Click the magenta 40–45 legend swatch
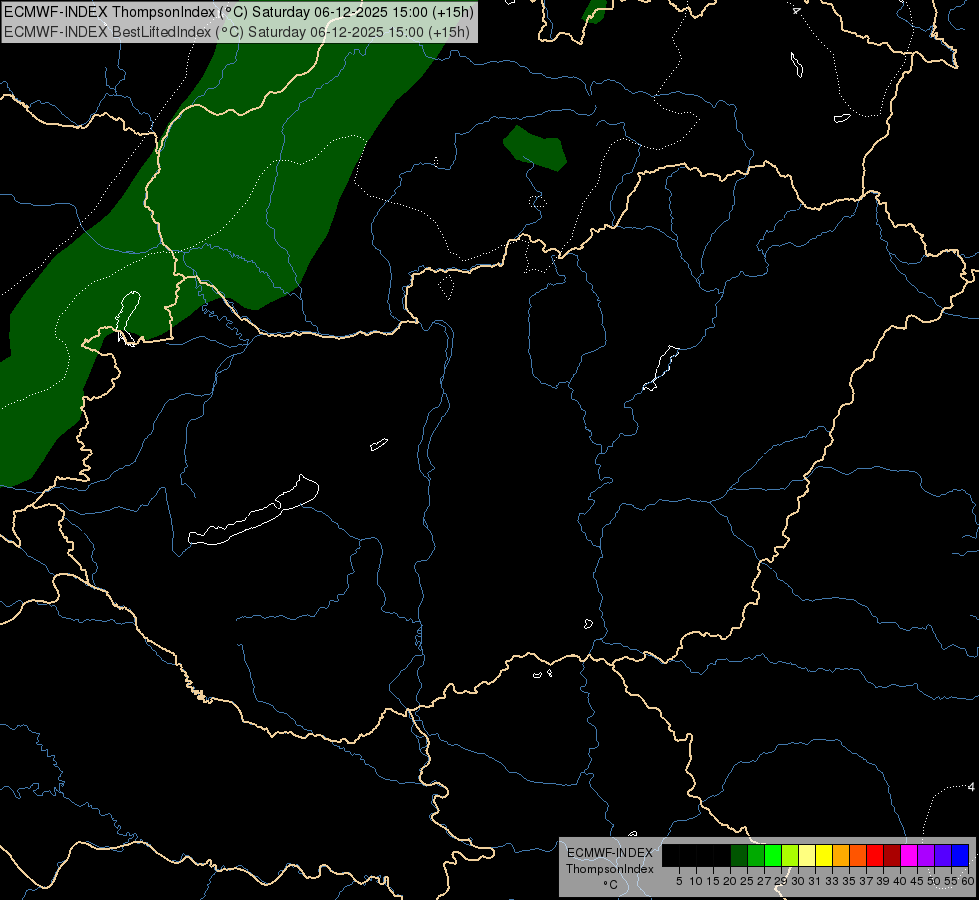This screenshot has height=900, width=979. [909, 855]
